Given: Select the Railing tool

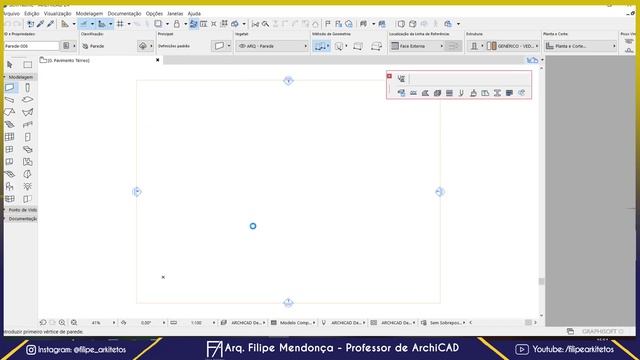Looking at the screenshot, I should pos(27,124).
